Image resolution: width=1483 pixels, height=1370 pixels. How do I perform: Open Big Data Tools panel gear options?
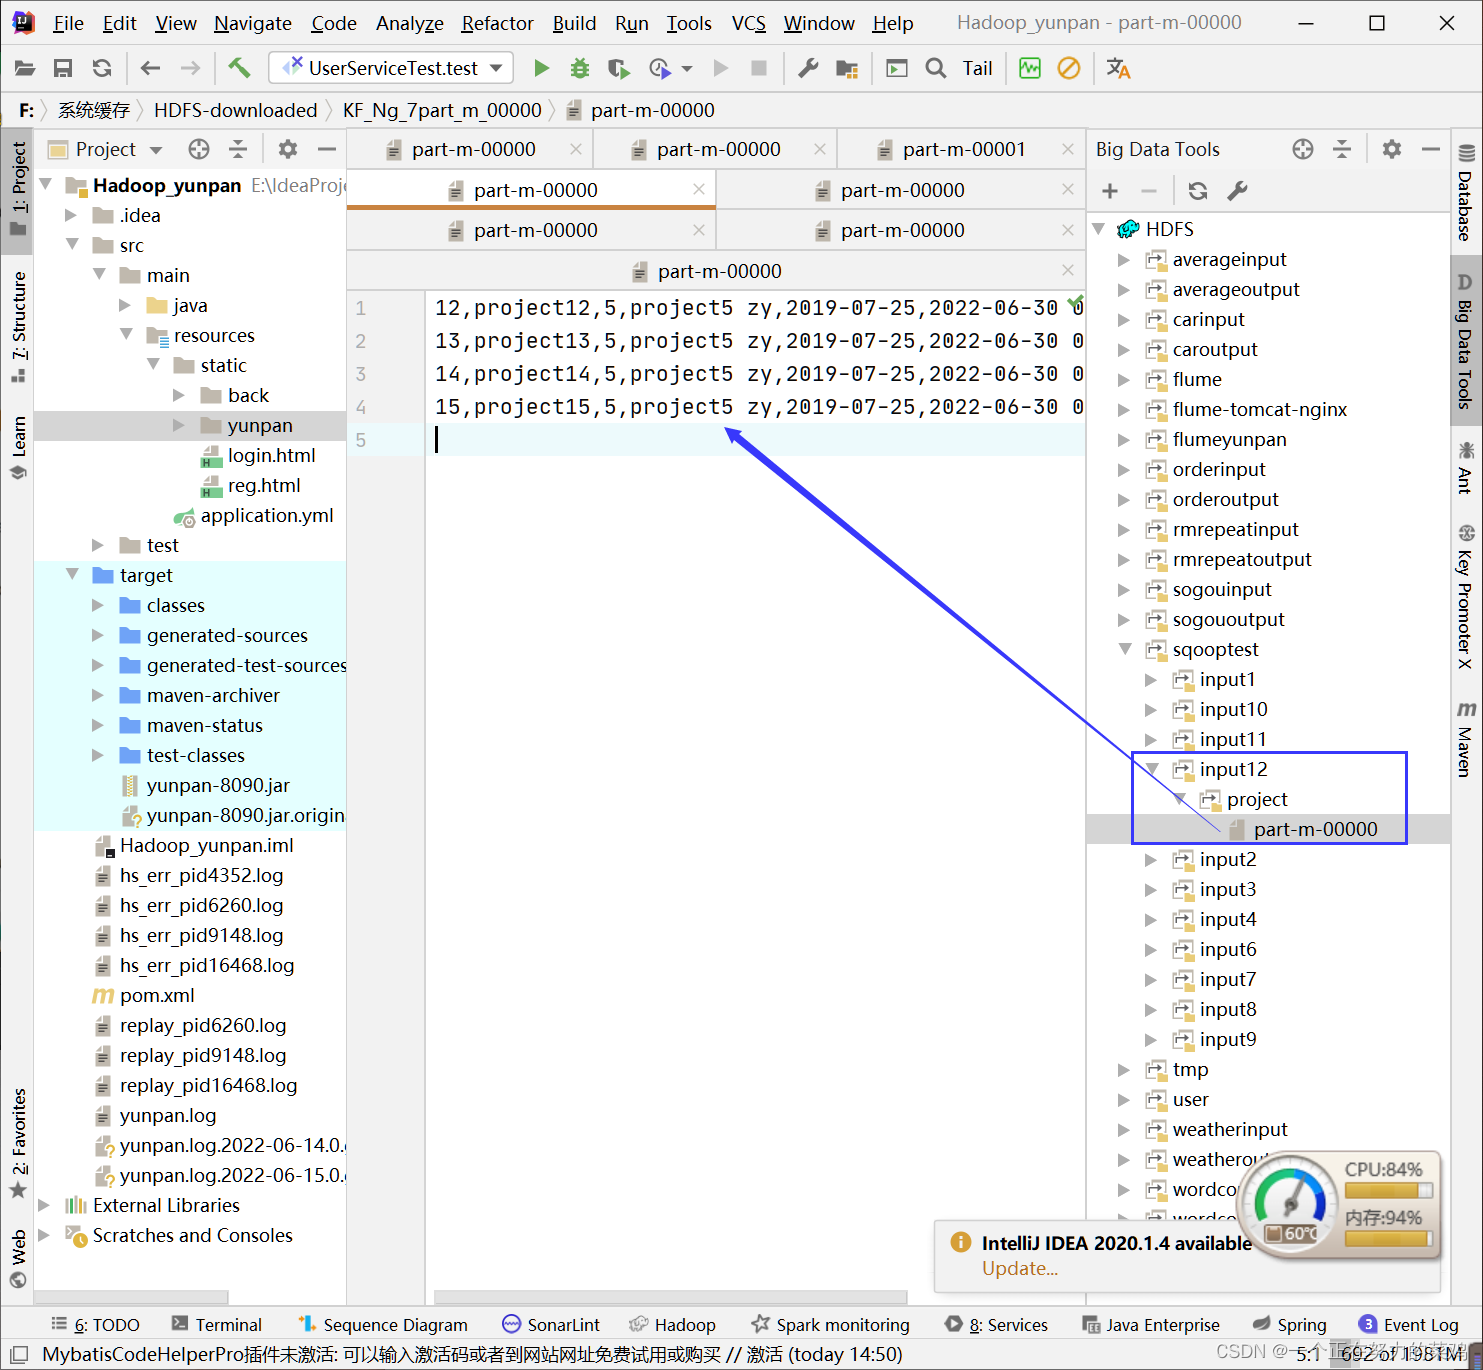tap(1391, 149)
